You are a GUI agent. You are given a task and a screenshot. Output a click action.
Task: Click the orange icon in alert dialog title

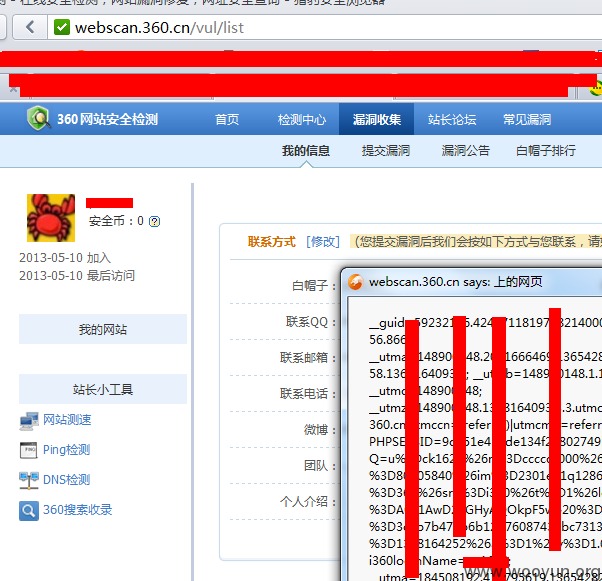coord(355,282)
